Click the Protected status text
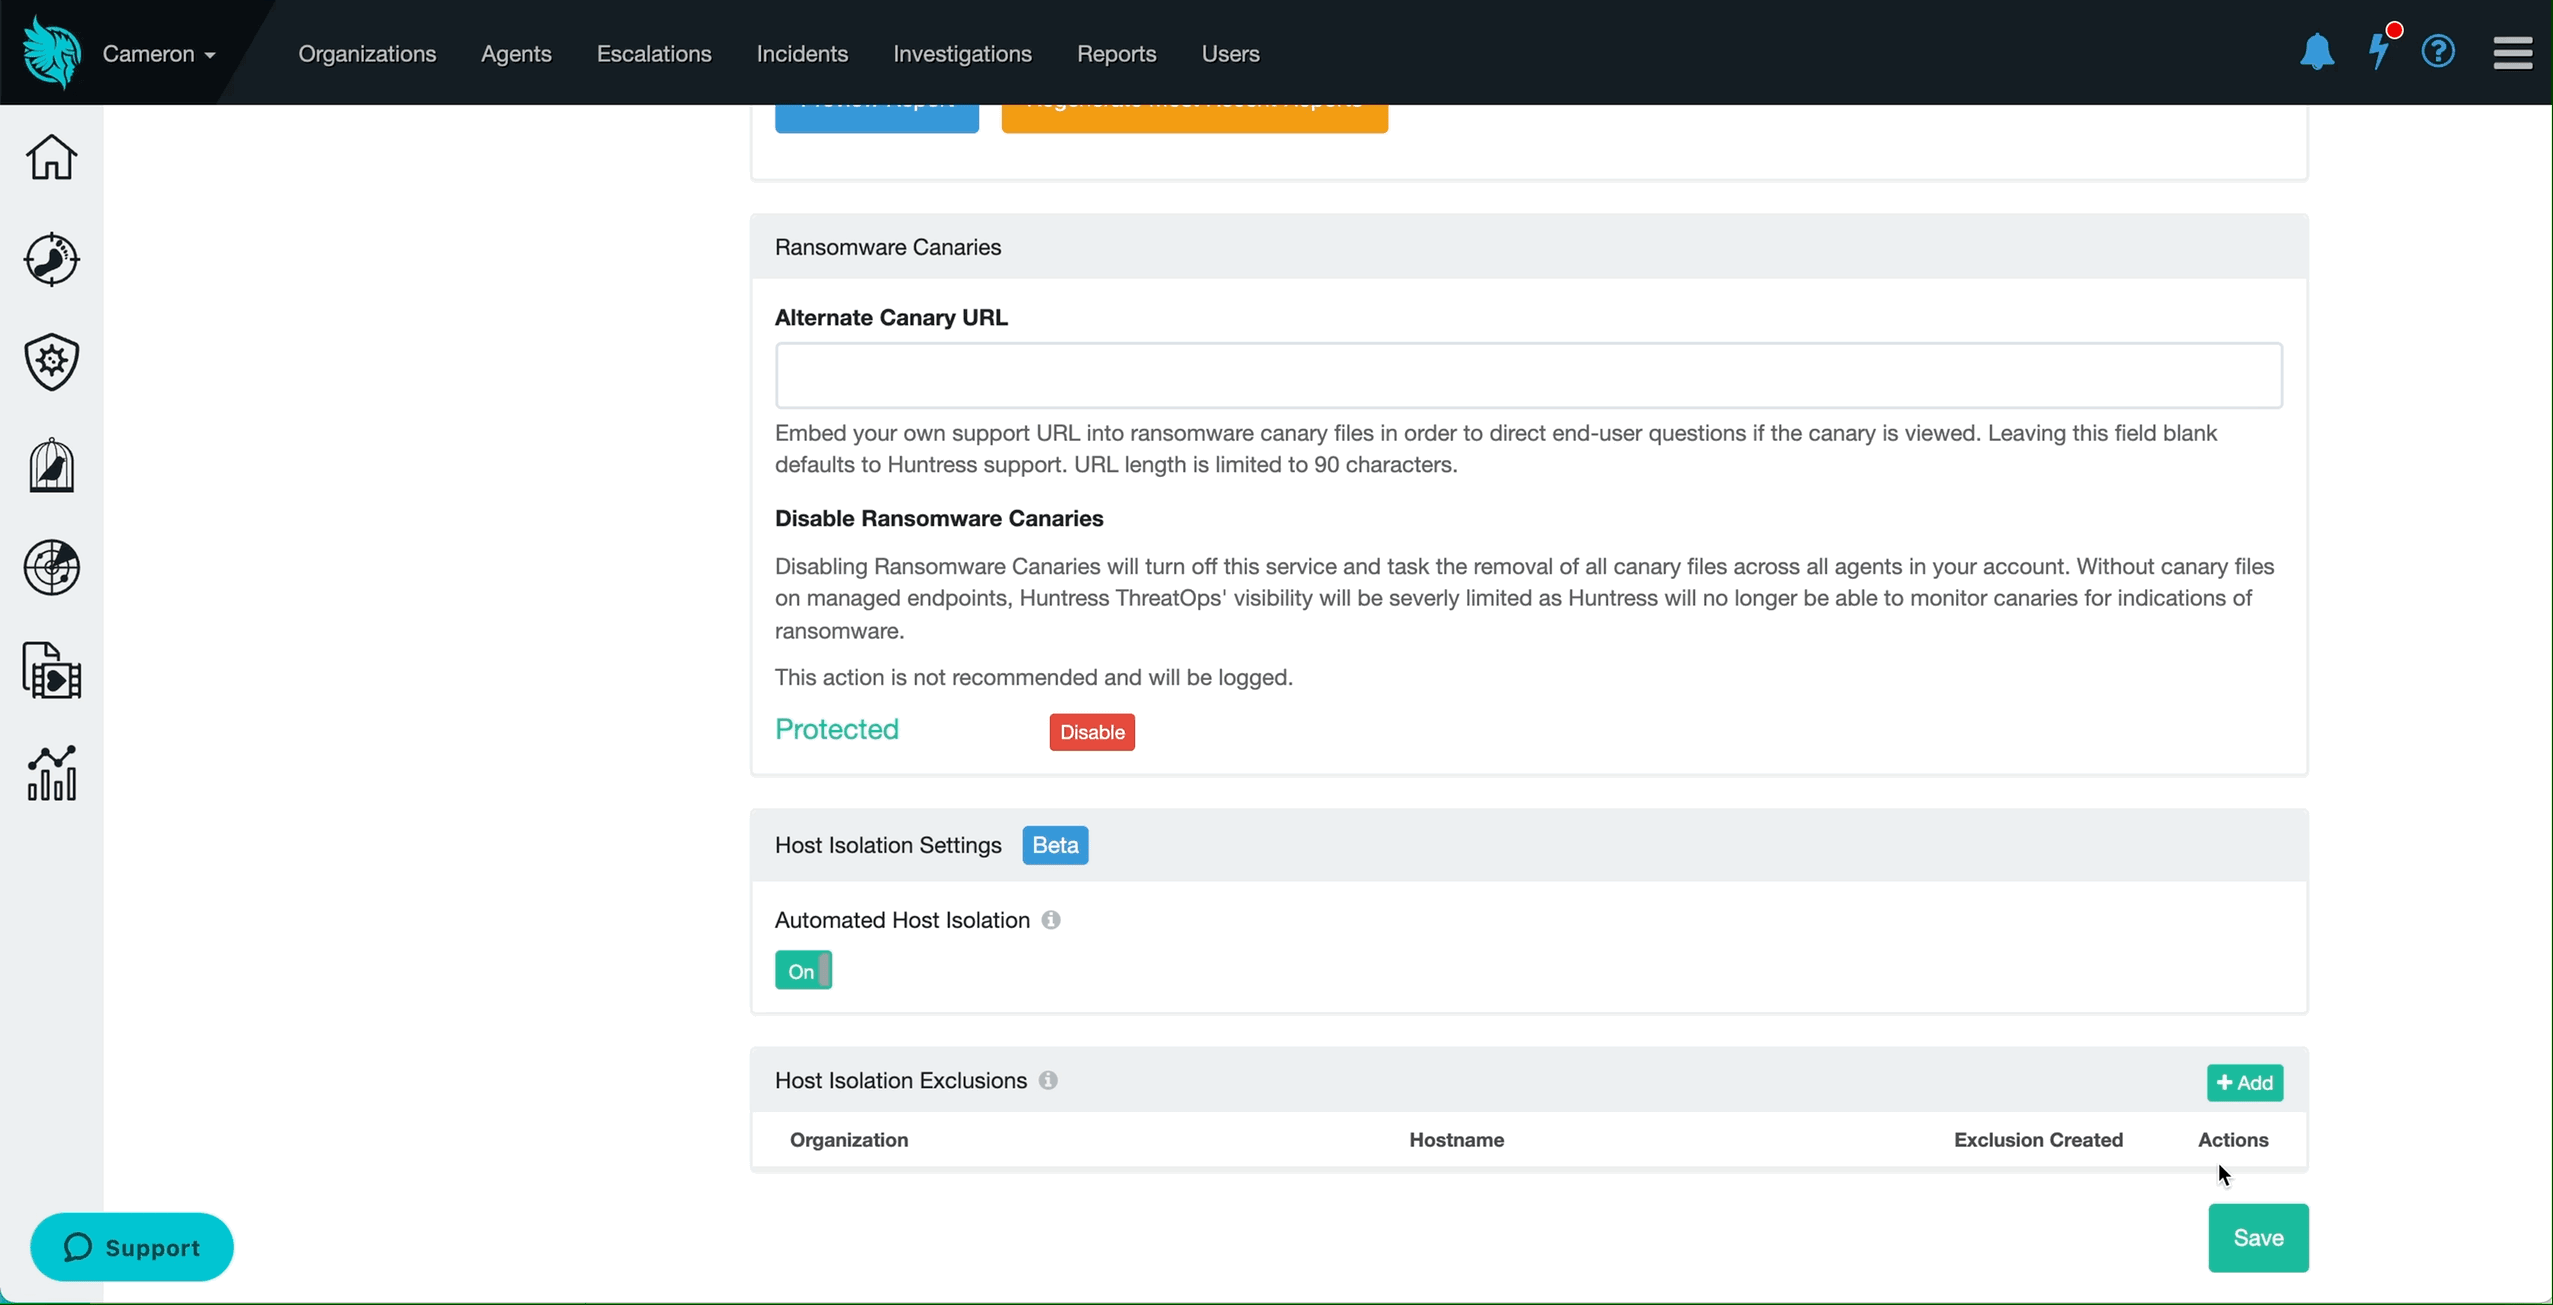Viewport: 2553px width, 1305px height. (x=837, y=729)
